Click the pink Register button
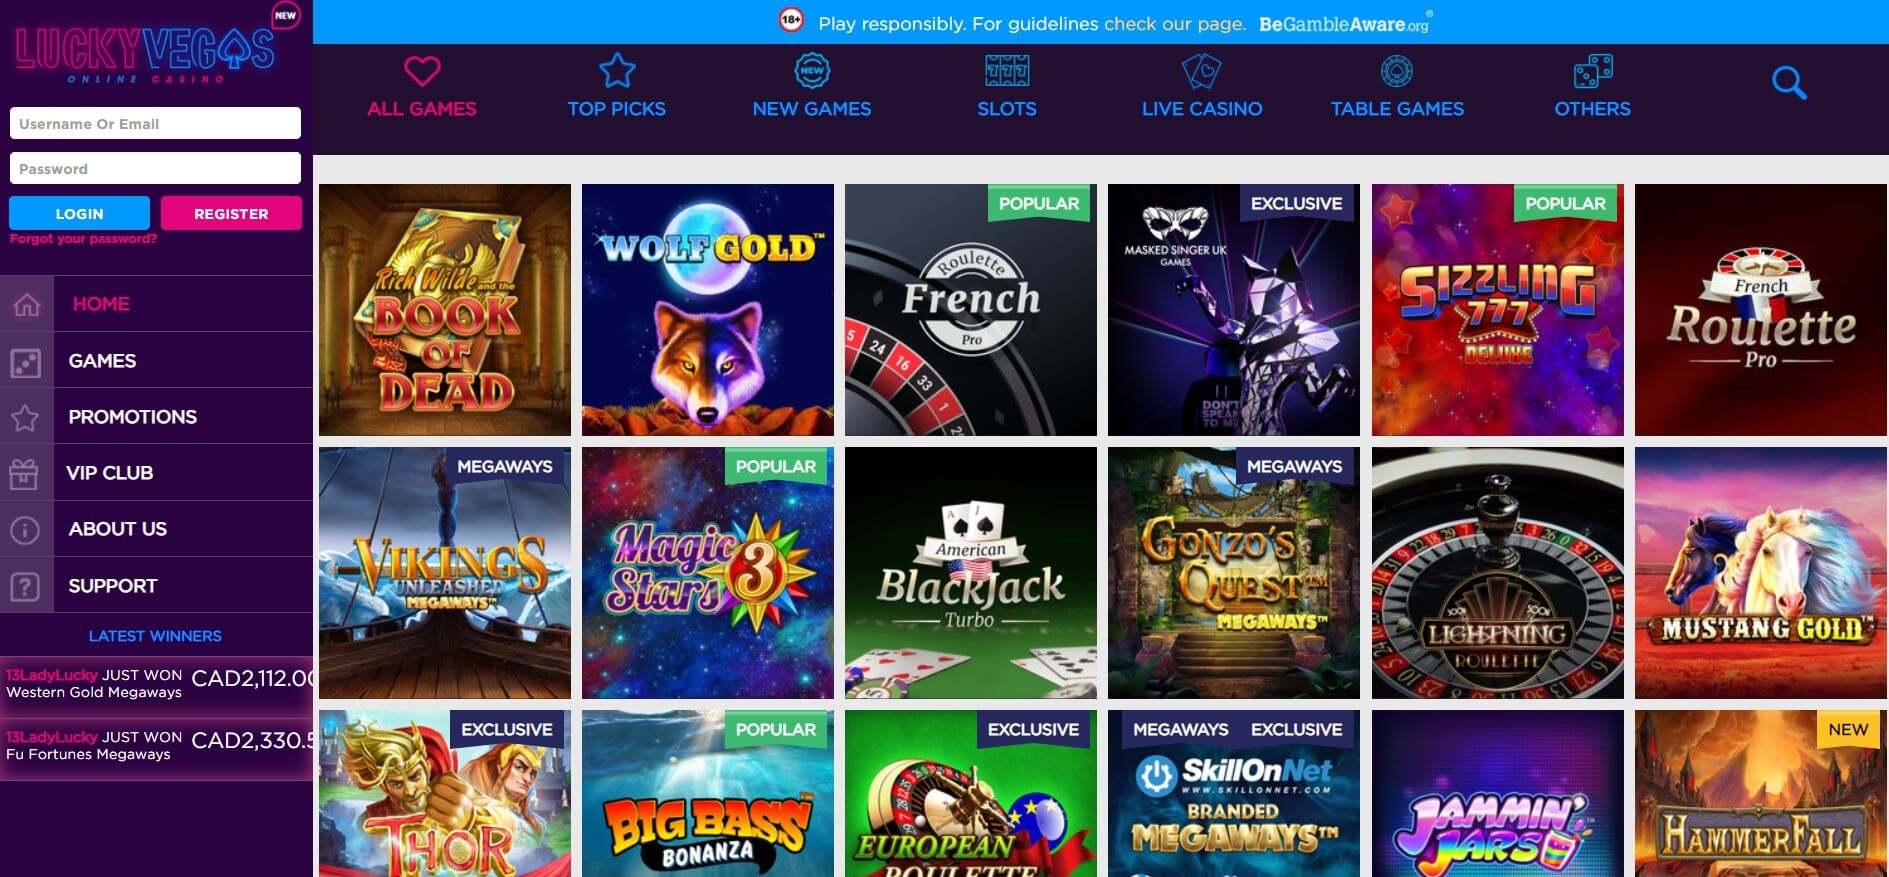Screen dimensions: 1889x877 [231, 213]
